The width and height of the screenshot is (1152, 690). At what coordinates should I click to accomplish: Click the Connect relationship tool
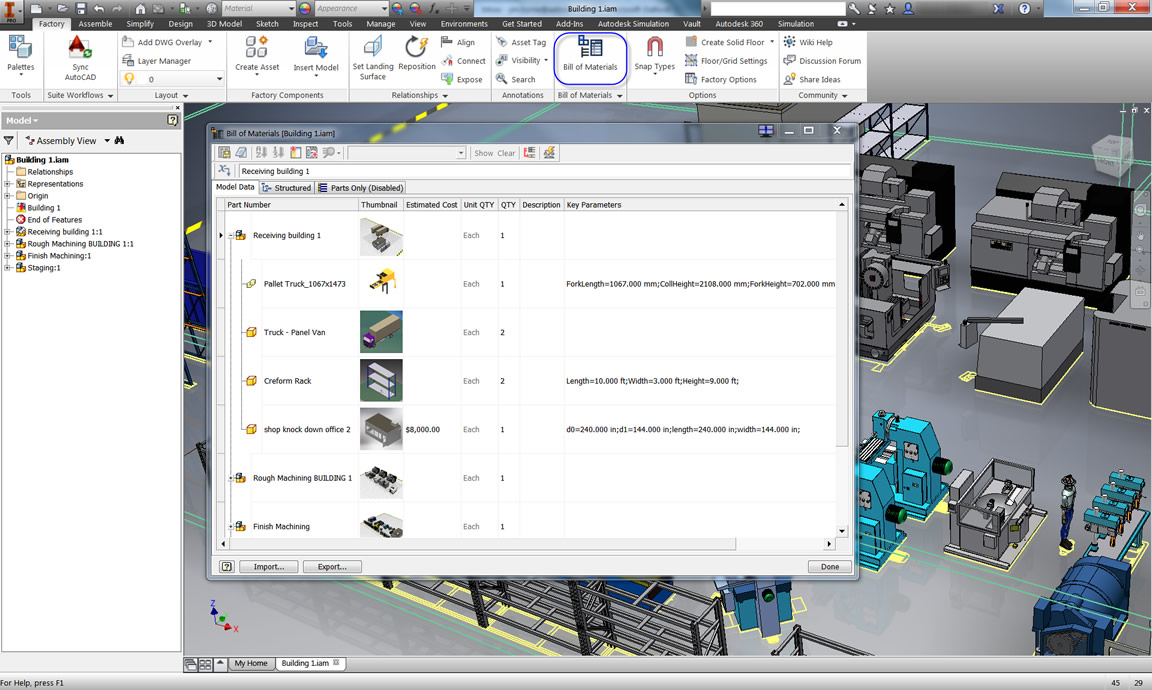pos(464,61)
